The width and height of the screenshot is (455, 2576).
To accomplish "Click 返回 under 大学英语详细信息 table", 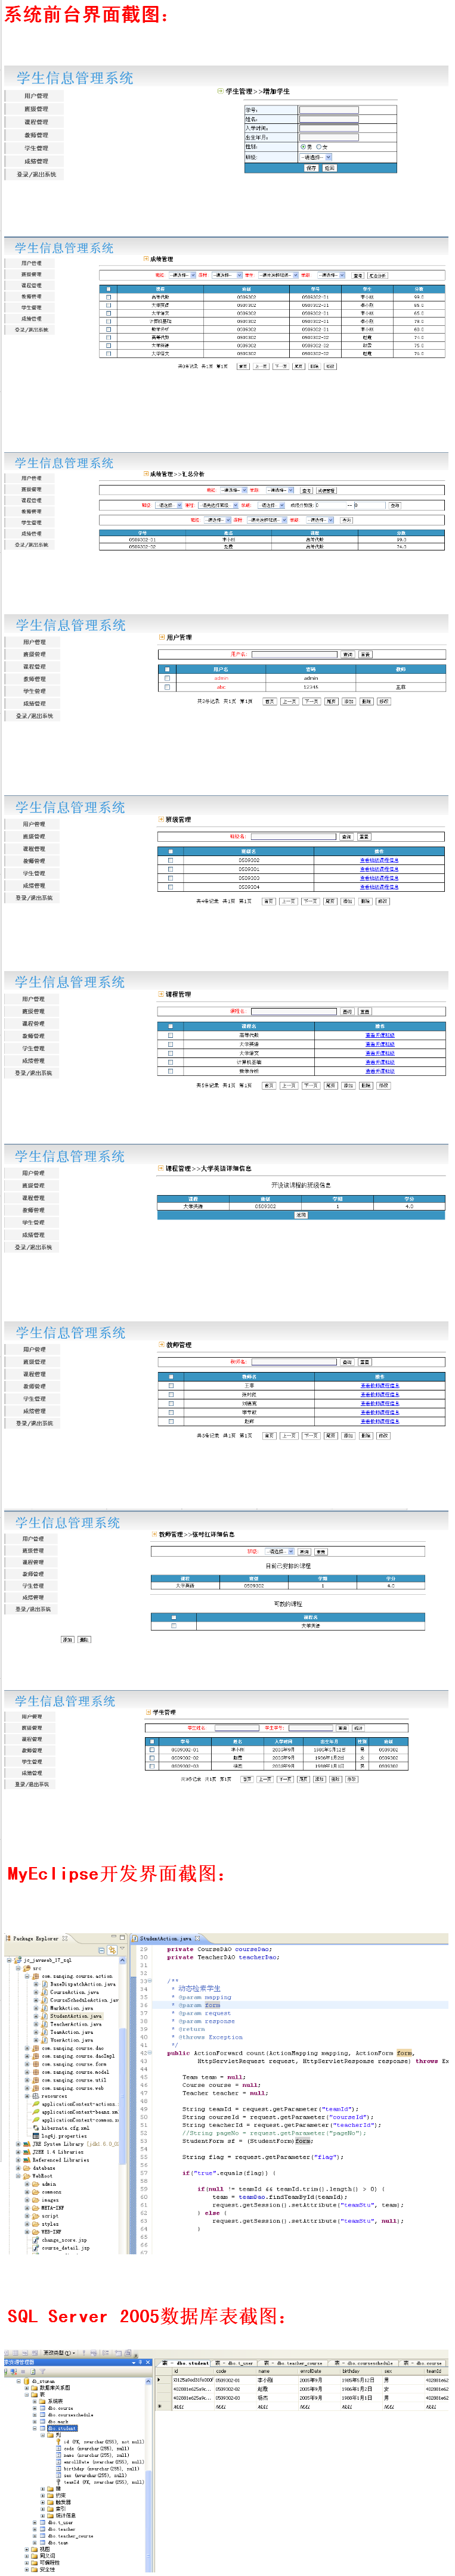I will pos(301,1214).
